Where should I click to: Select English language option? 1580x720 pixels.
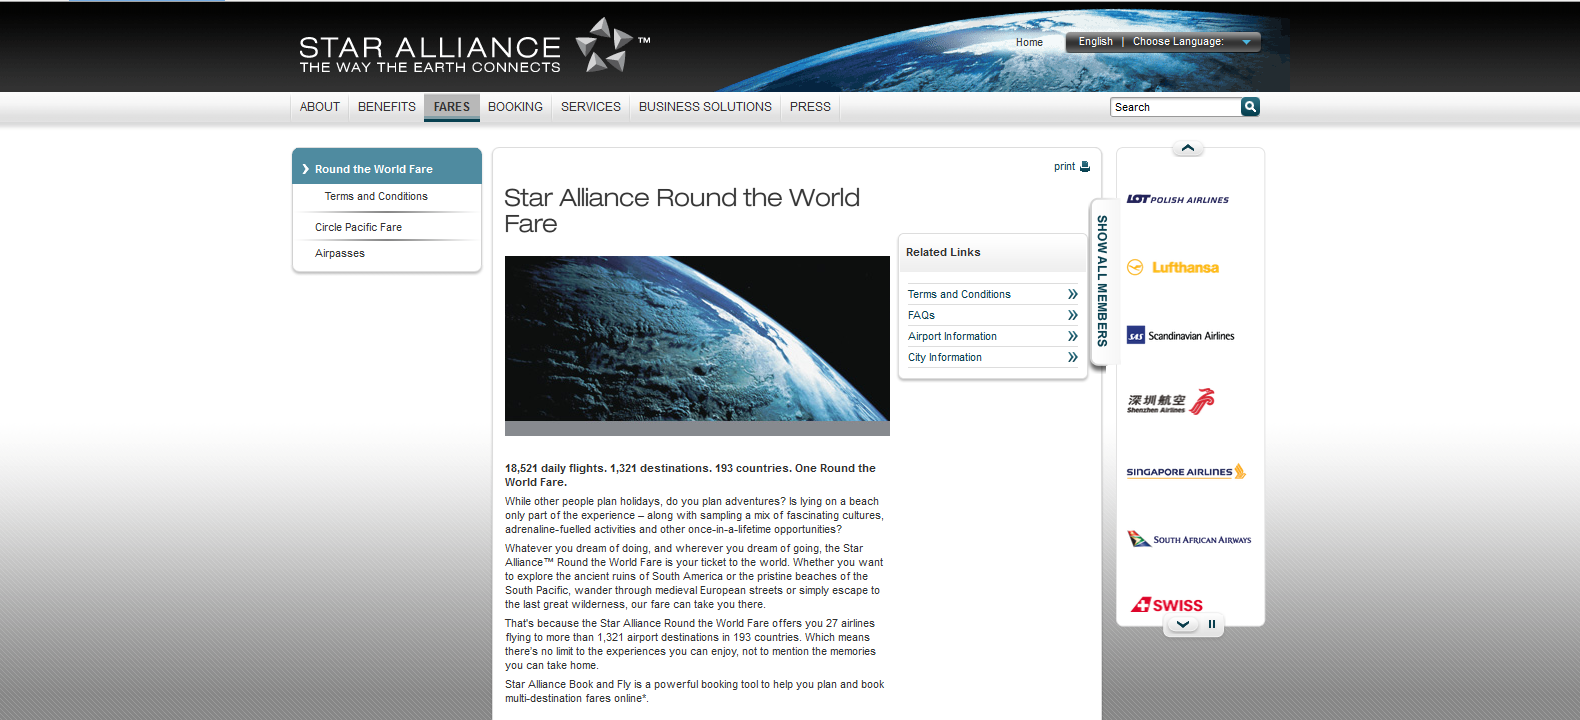[1095, 42]
